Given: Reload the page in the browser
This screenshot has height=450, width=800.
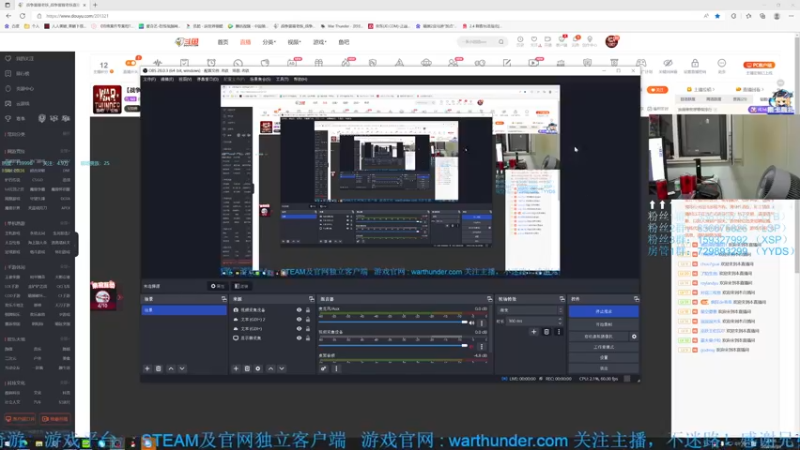Looking at the screenshot, I should click(x=22, y=16).
